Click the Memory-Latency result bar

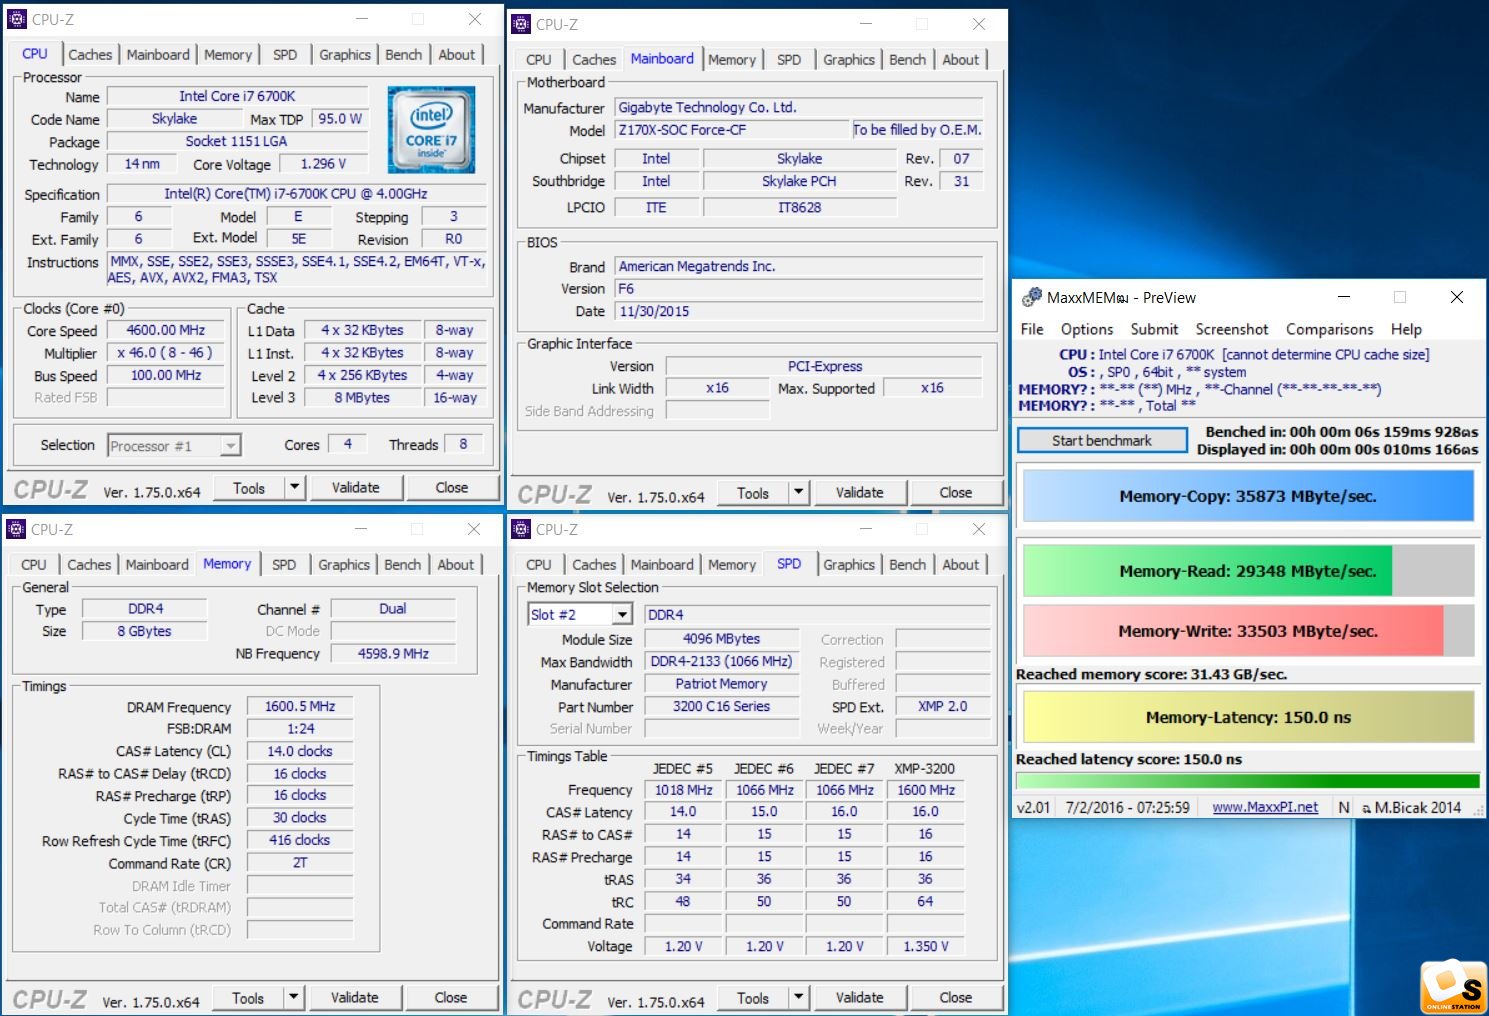[1248, 717]
